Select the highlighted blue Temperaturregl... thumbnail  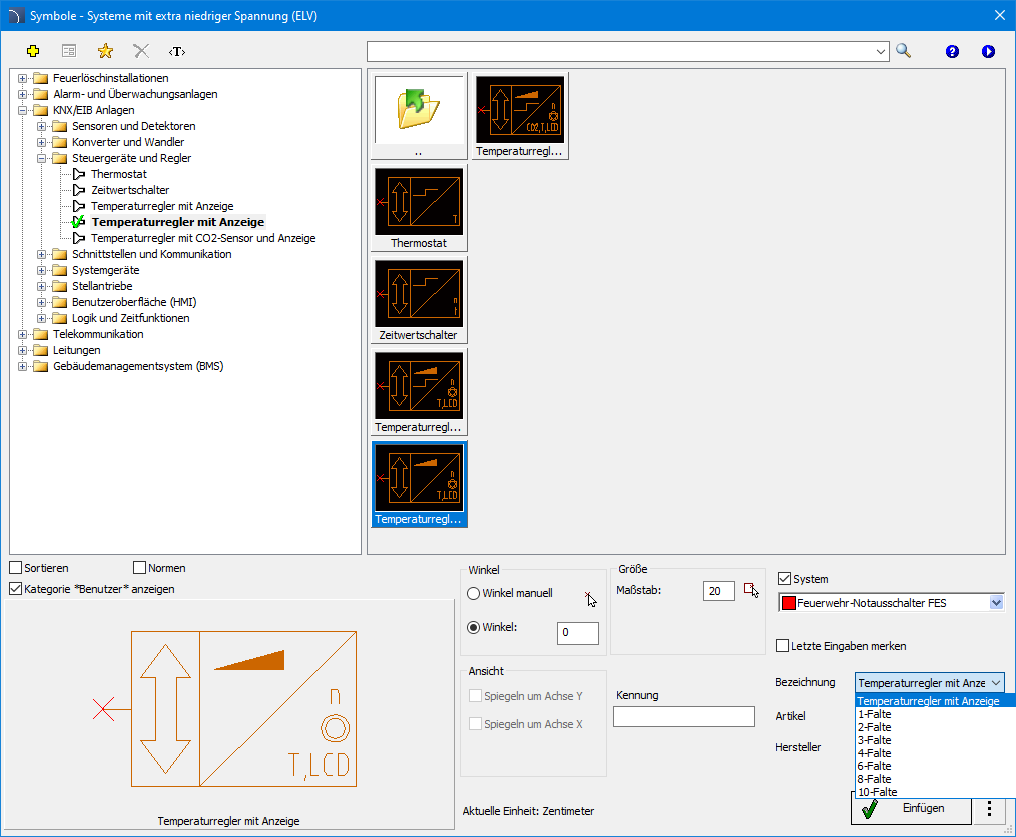point(419,484)
